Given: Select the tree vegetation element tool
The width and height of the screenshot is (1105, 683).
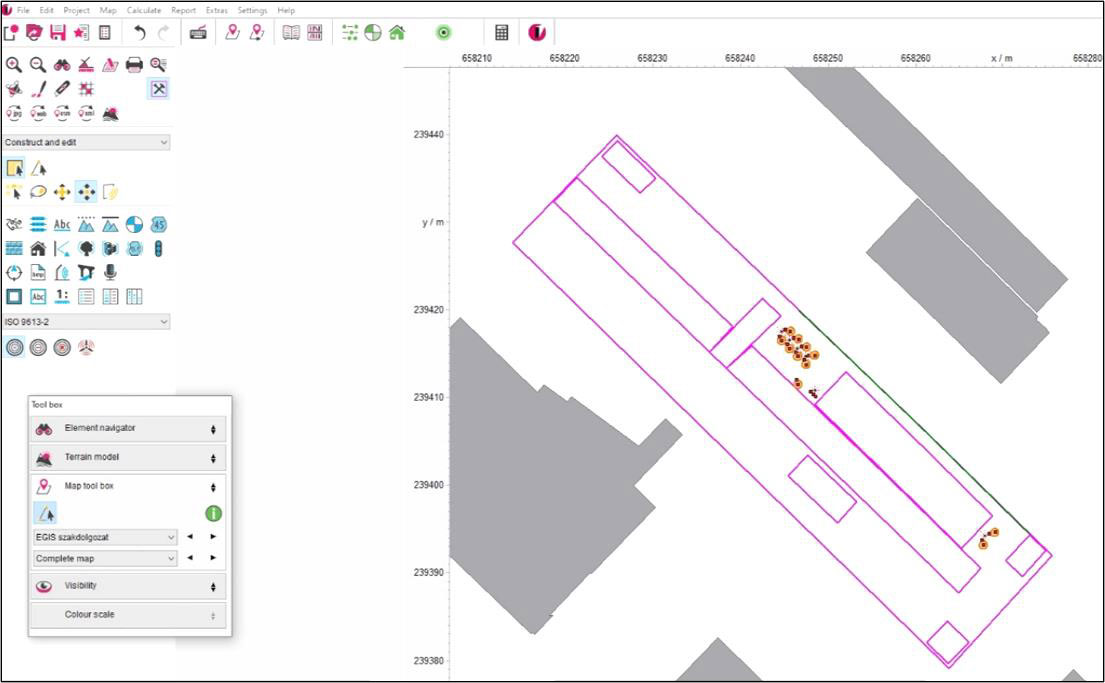Looking at the screenshot, I should [86, 248].
